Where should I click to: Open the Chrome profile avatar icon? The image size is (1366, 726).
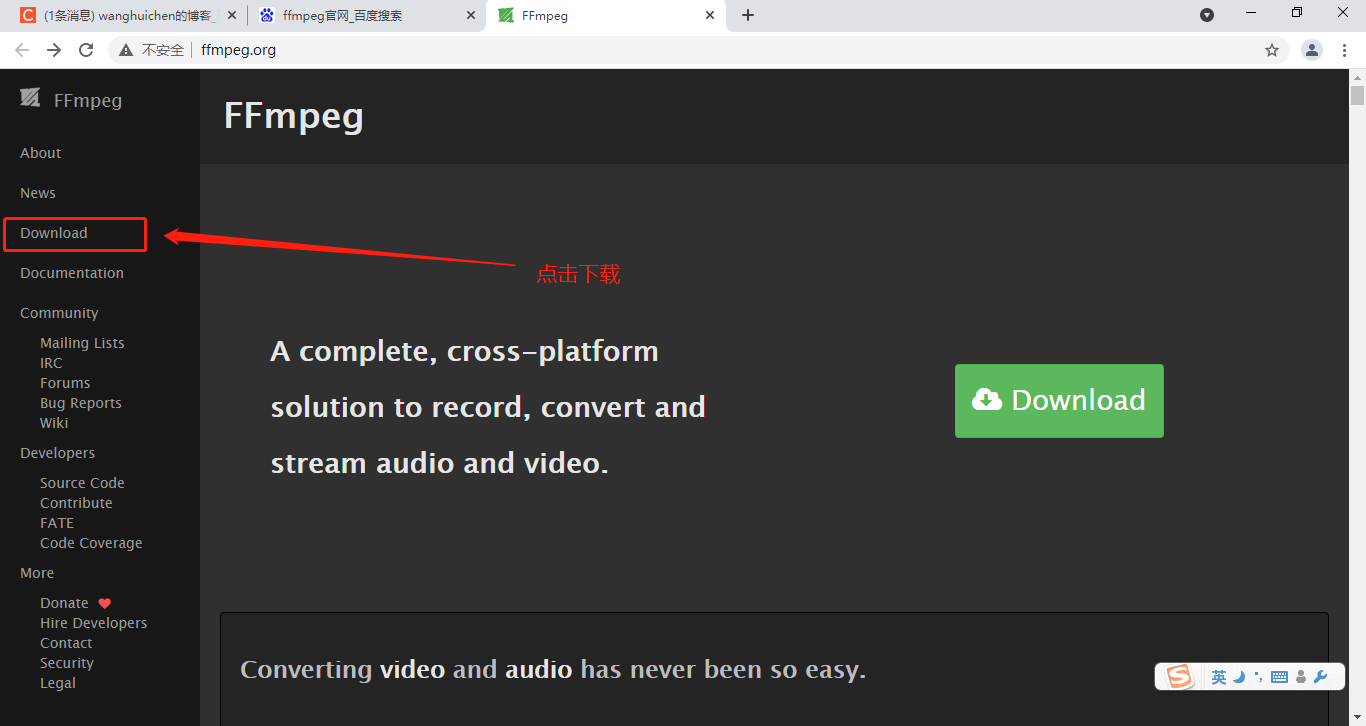tap(1312, 50)
